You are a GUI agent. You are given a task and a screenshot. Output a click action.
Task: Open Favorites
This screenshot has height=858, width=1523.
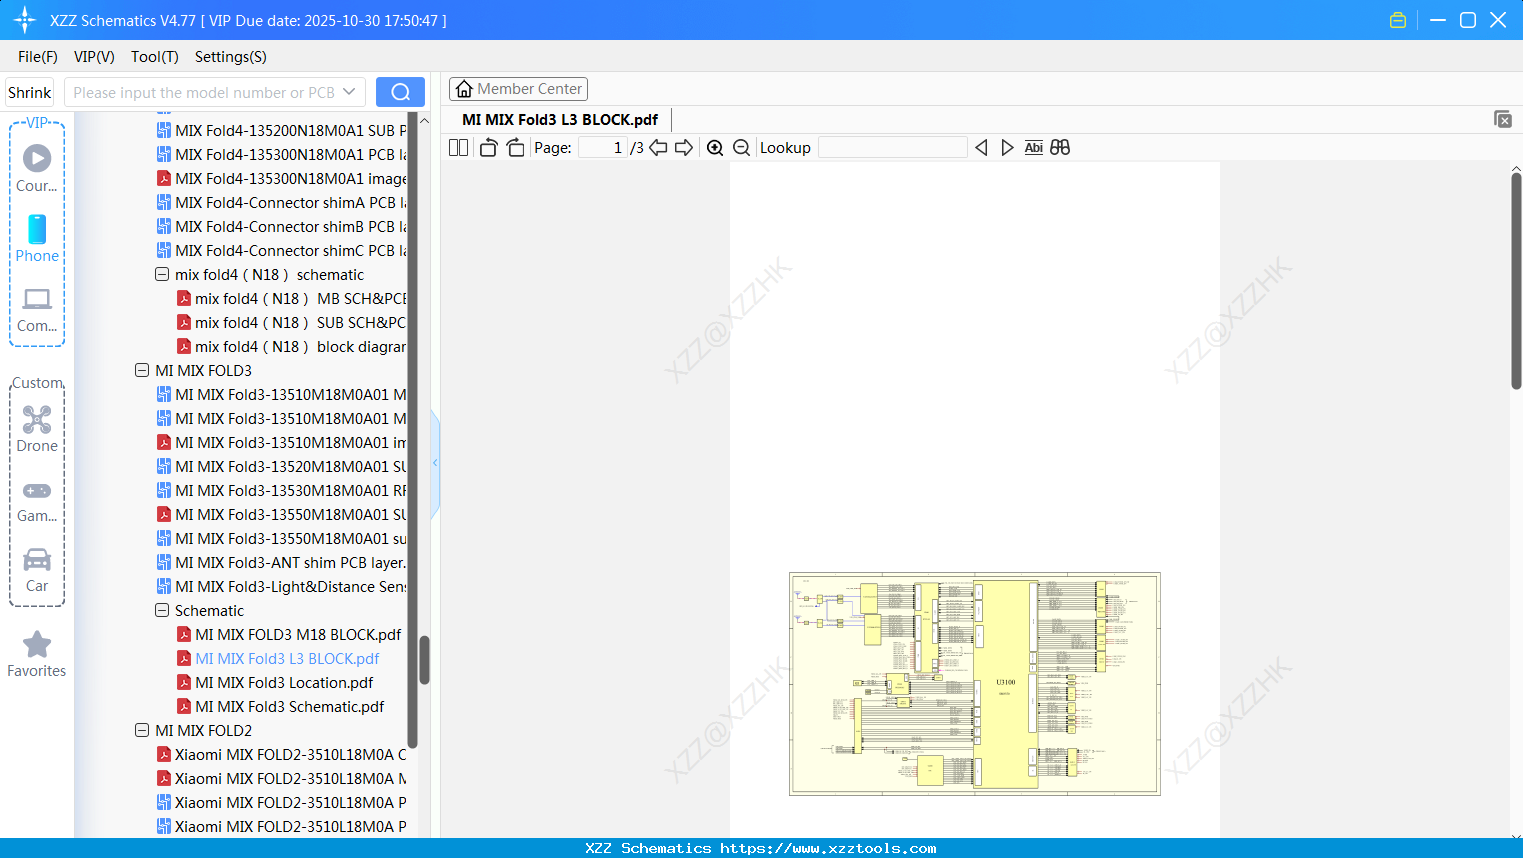37,655
